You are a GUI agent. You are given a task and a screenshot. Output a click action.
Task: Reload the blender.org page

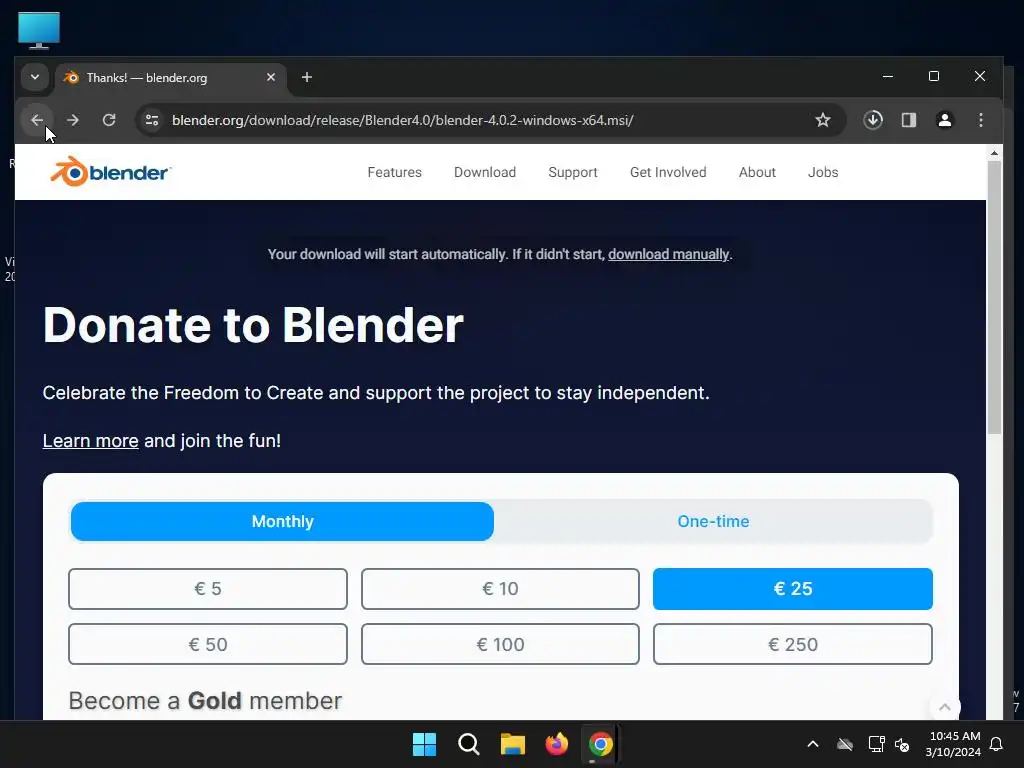point(109,120)
